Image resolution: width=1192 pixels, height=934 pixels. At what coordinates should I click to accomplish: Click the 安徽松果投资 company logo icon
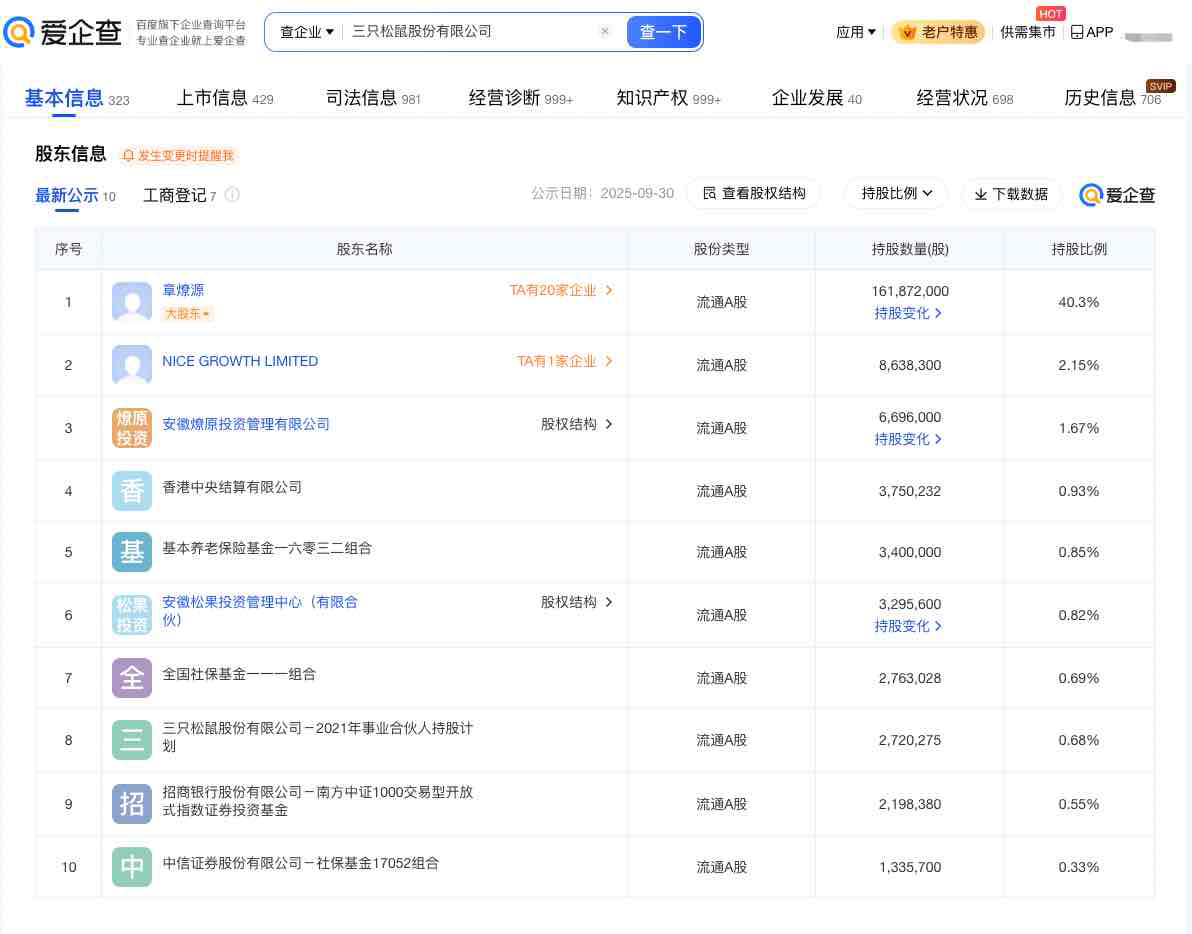(132, 615)
